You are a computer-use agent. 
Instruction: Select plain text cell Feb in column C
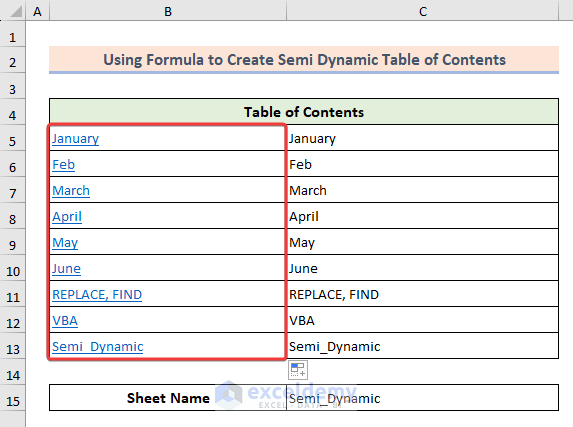tap(423, 164)
